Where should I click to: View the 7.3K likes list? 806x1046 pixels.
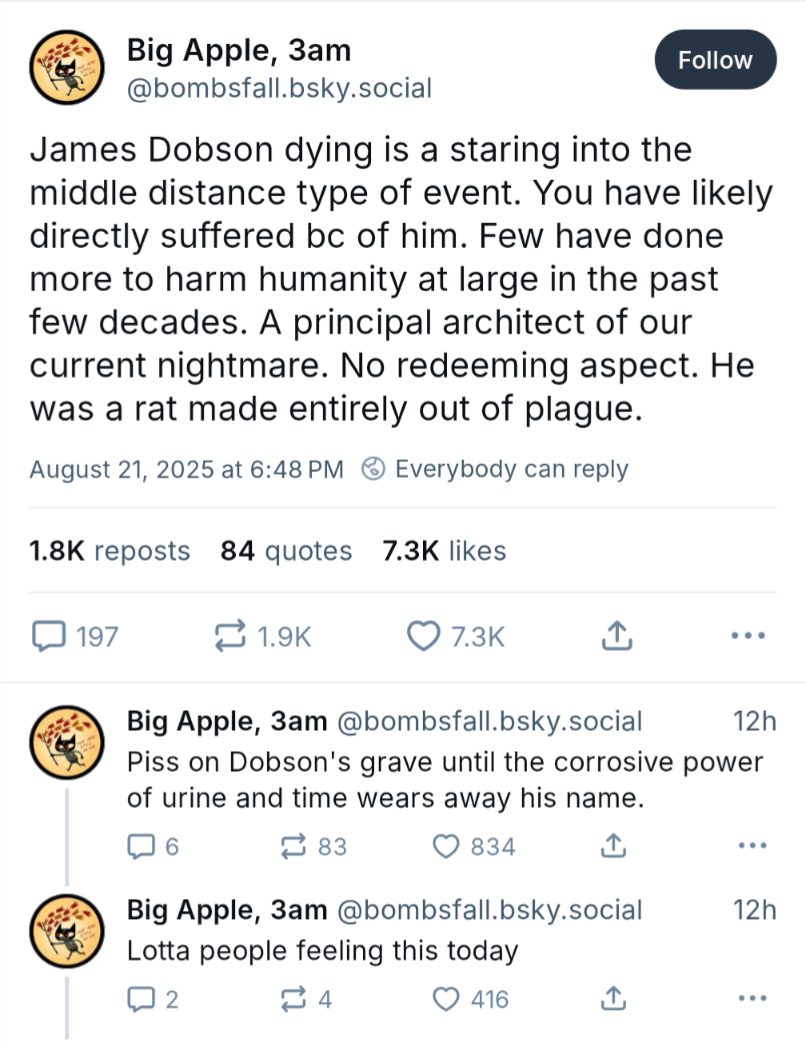(x=444, y=551)
